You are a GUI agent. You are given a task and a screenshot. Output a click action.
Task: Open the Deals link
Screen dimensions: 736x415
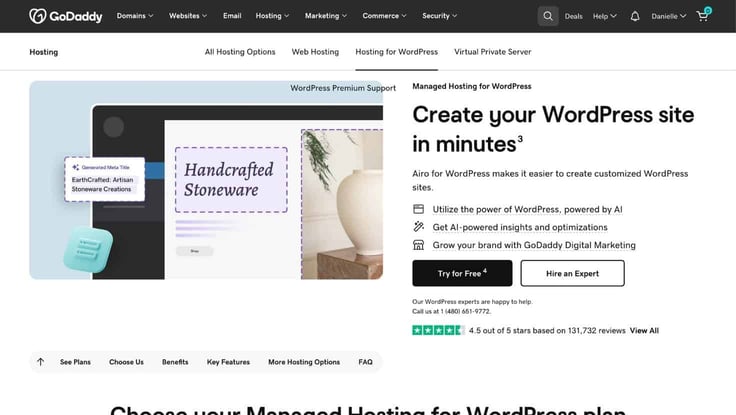[573, 16]
